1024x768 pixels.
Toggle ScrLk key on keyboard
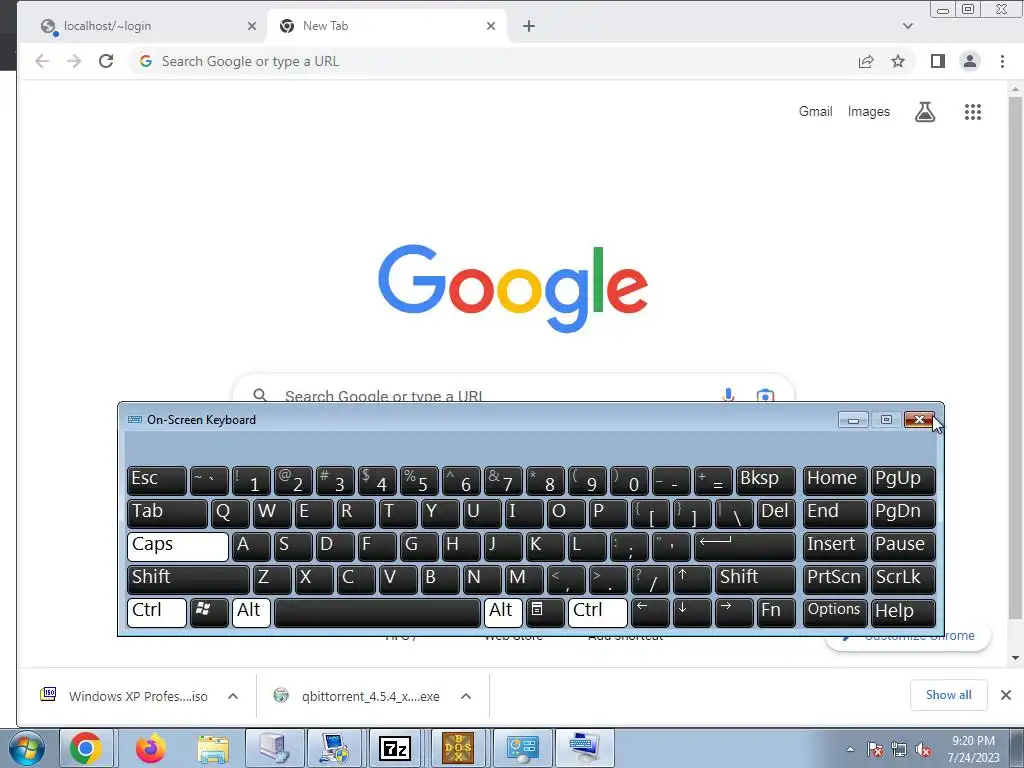point(903,579)
